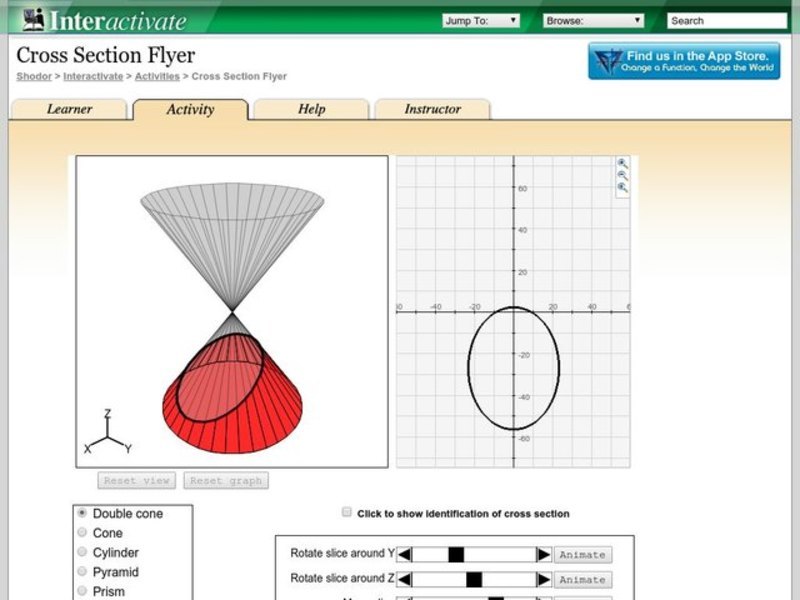
Task: Reset zoom with the bottom magnifier icon
Action: 622,187
